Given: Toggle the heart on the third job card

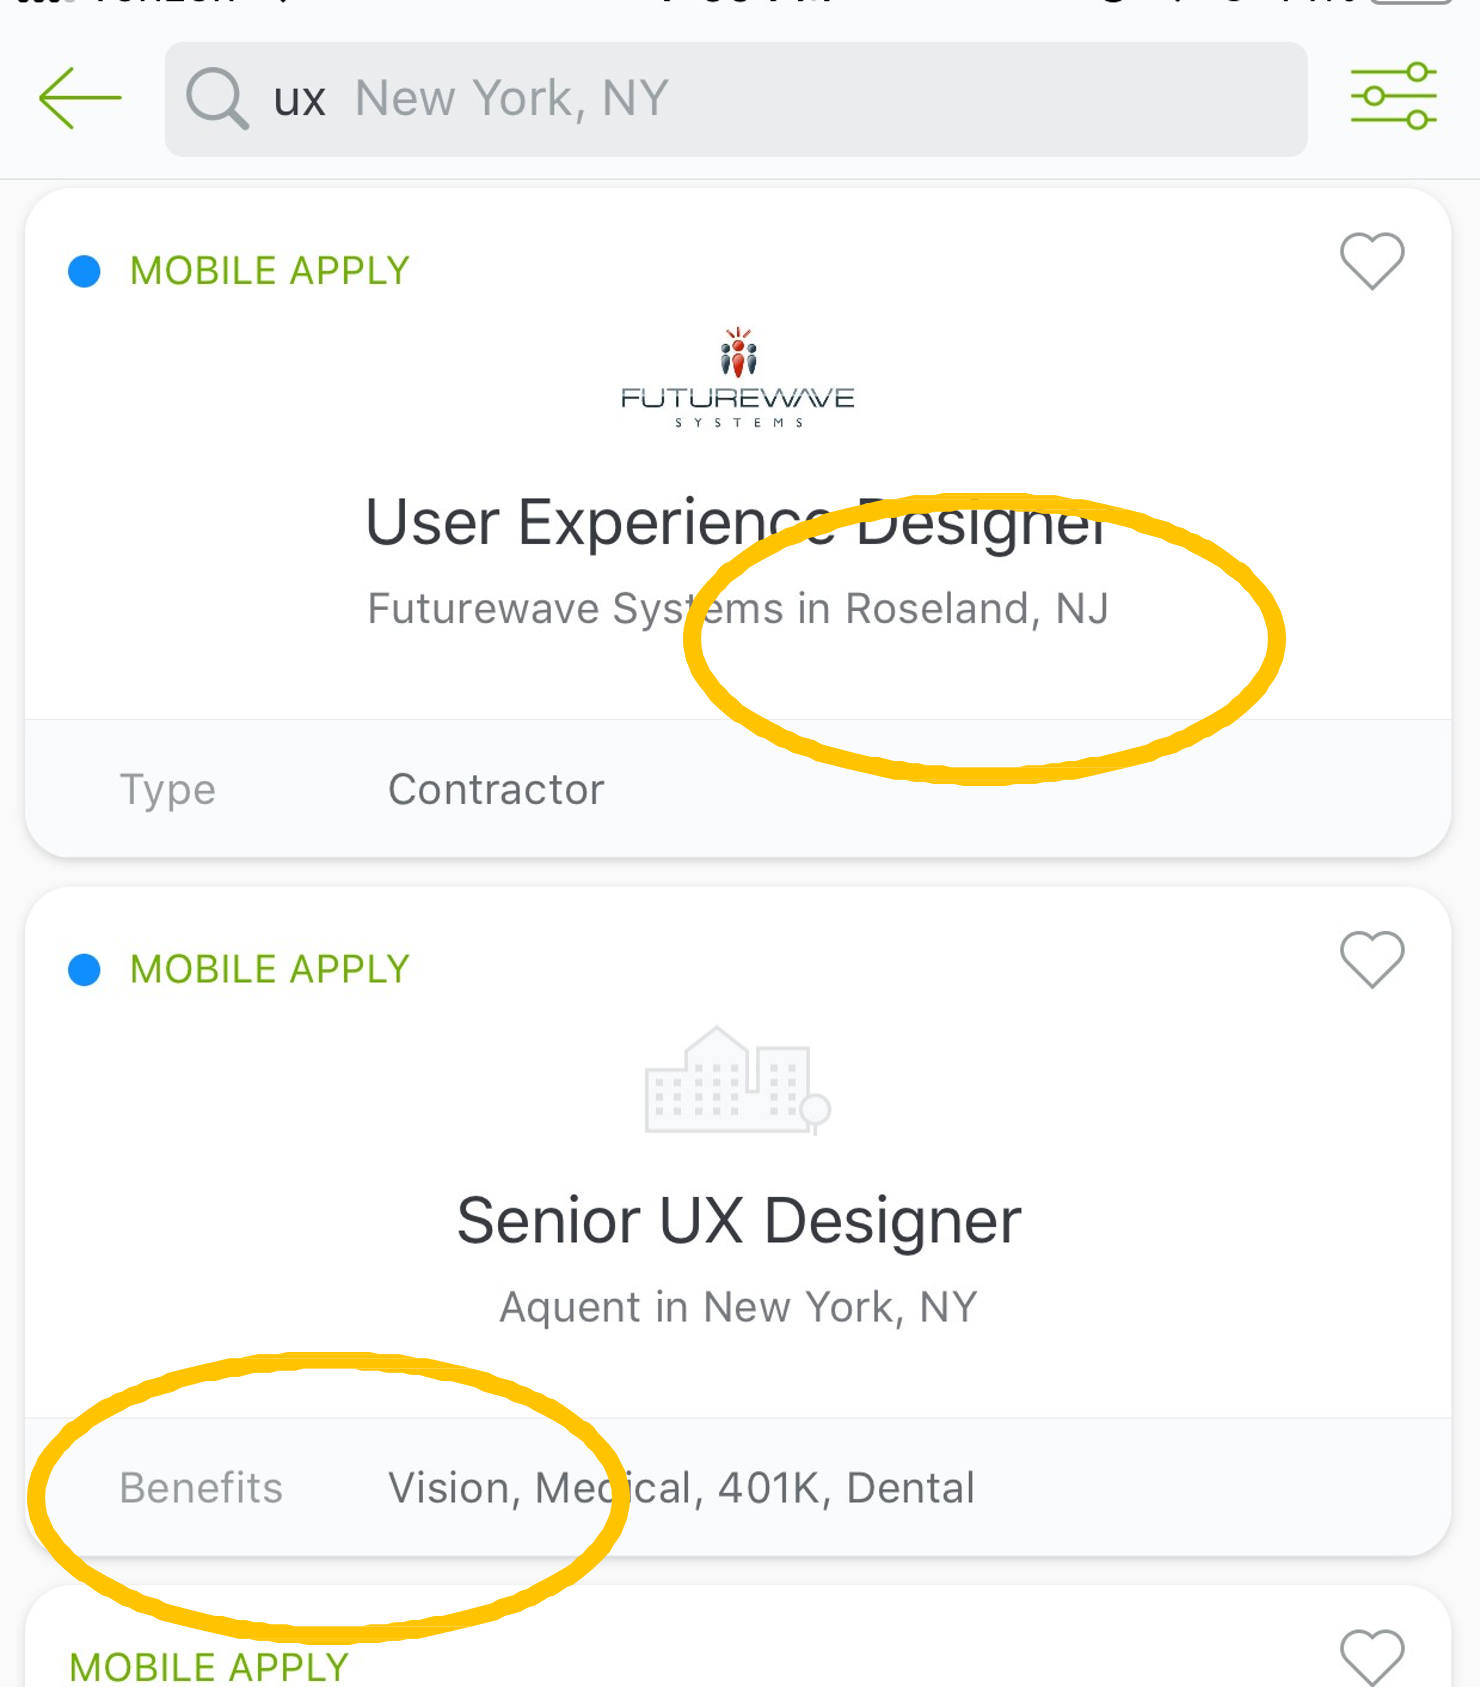Looking at the screenshot, I should (1372, 1655).
